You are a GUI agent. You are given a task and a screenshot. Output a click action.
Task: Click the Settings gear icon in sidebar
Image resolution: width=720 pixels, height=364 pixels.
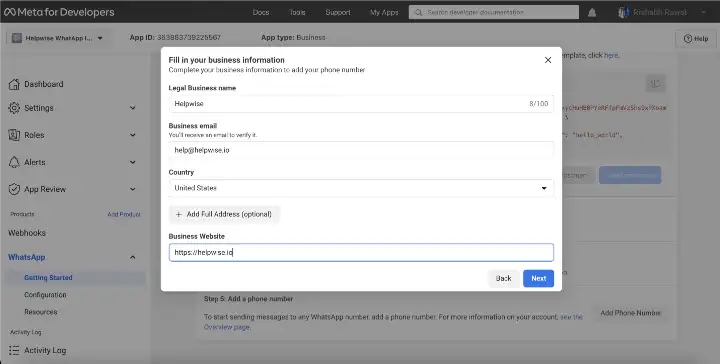(x=14, y=108)
